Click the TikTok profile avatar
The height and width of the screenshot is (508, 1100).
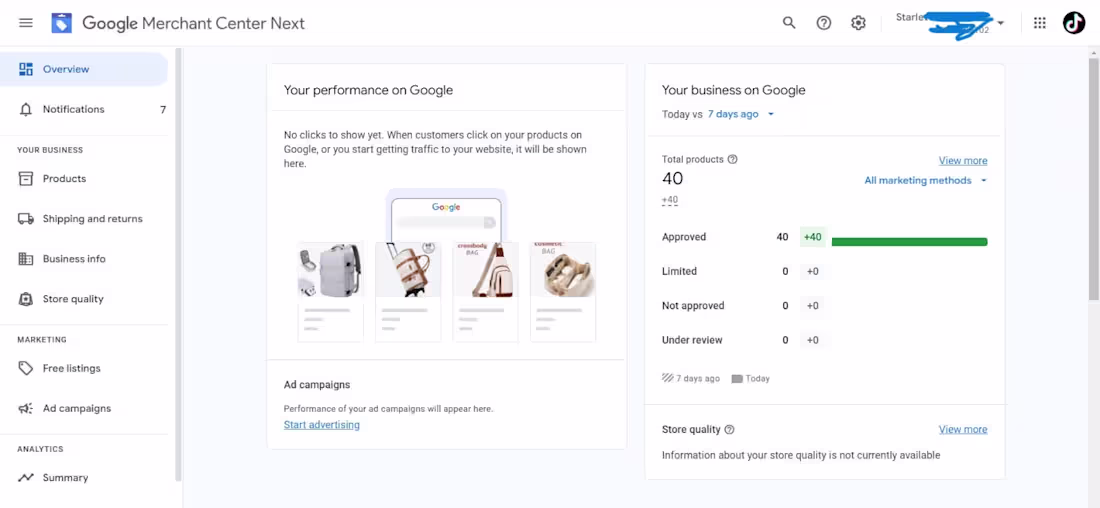click(1073, 23)
